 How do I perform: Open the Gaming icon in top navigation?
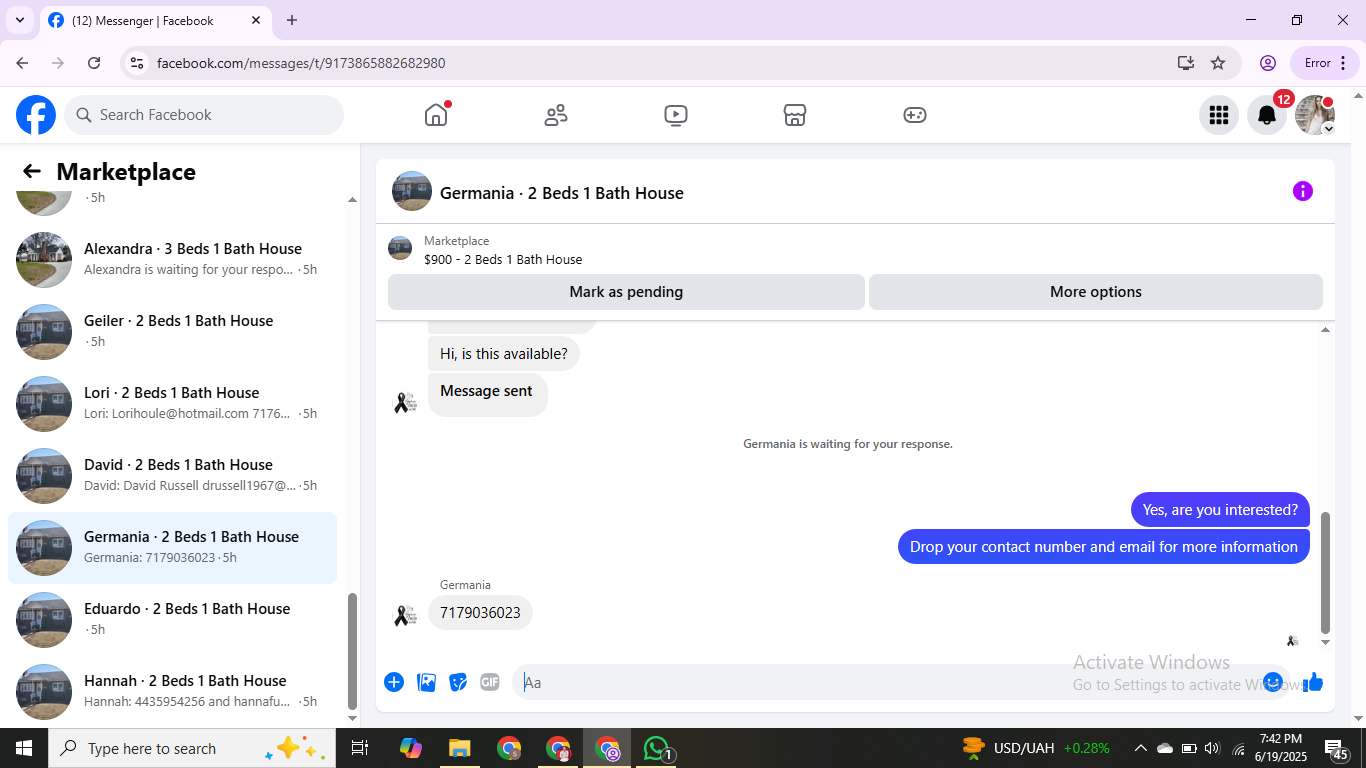click(915, 115)
